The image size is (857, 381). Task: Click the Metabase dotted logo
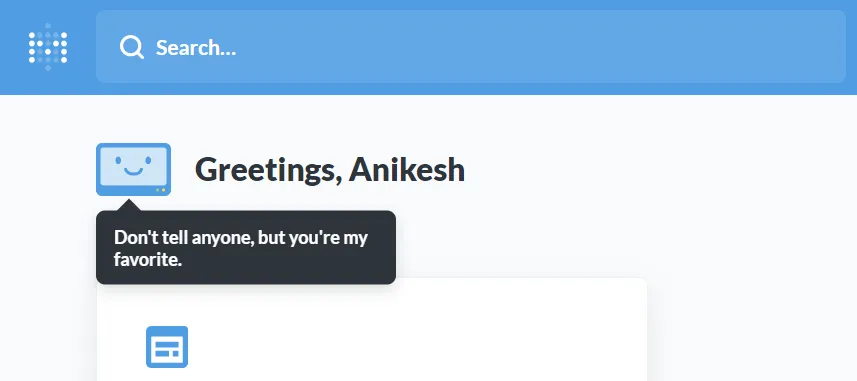(x=48, y=47)
